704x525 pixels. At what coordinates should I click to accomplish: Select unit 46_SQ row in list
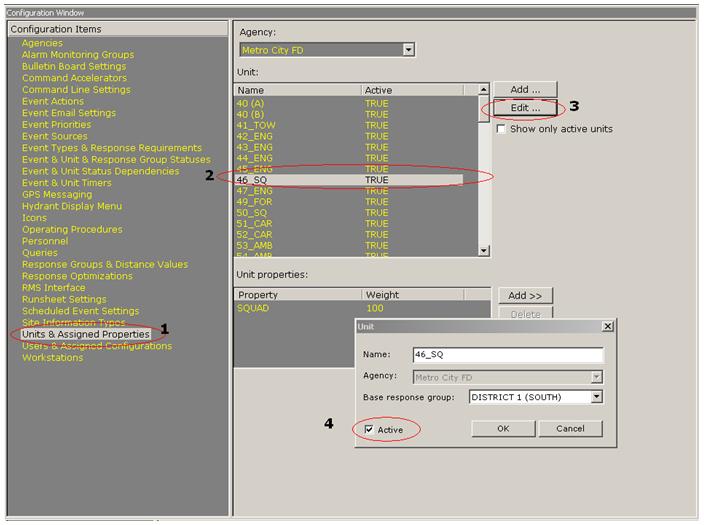point(299,179)
